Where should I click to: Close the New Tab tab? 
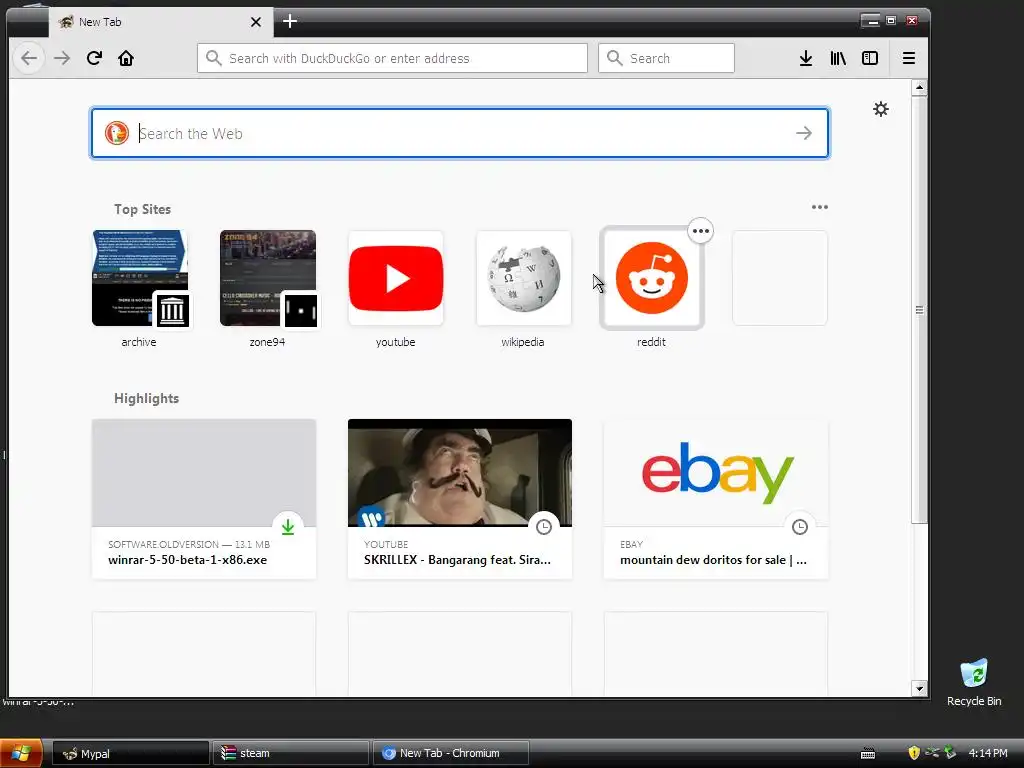point(256,22)
